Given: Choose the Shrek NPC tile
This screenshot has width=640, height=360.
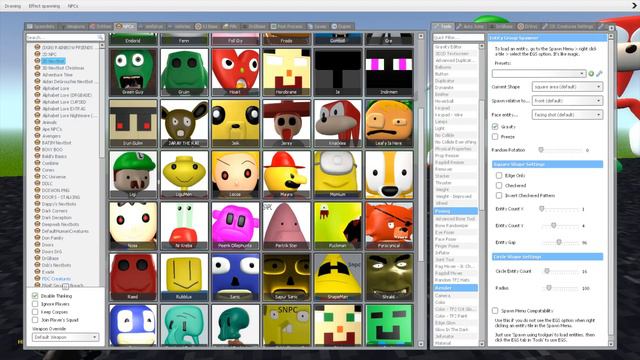Looking at the screenshot, I should click(389, 277).
